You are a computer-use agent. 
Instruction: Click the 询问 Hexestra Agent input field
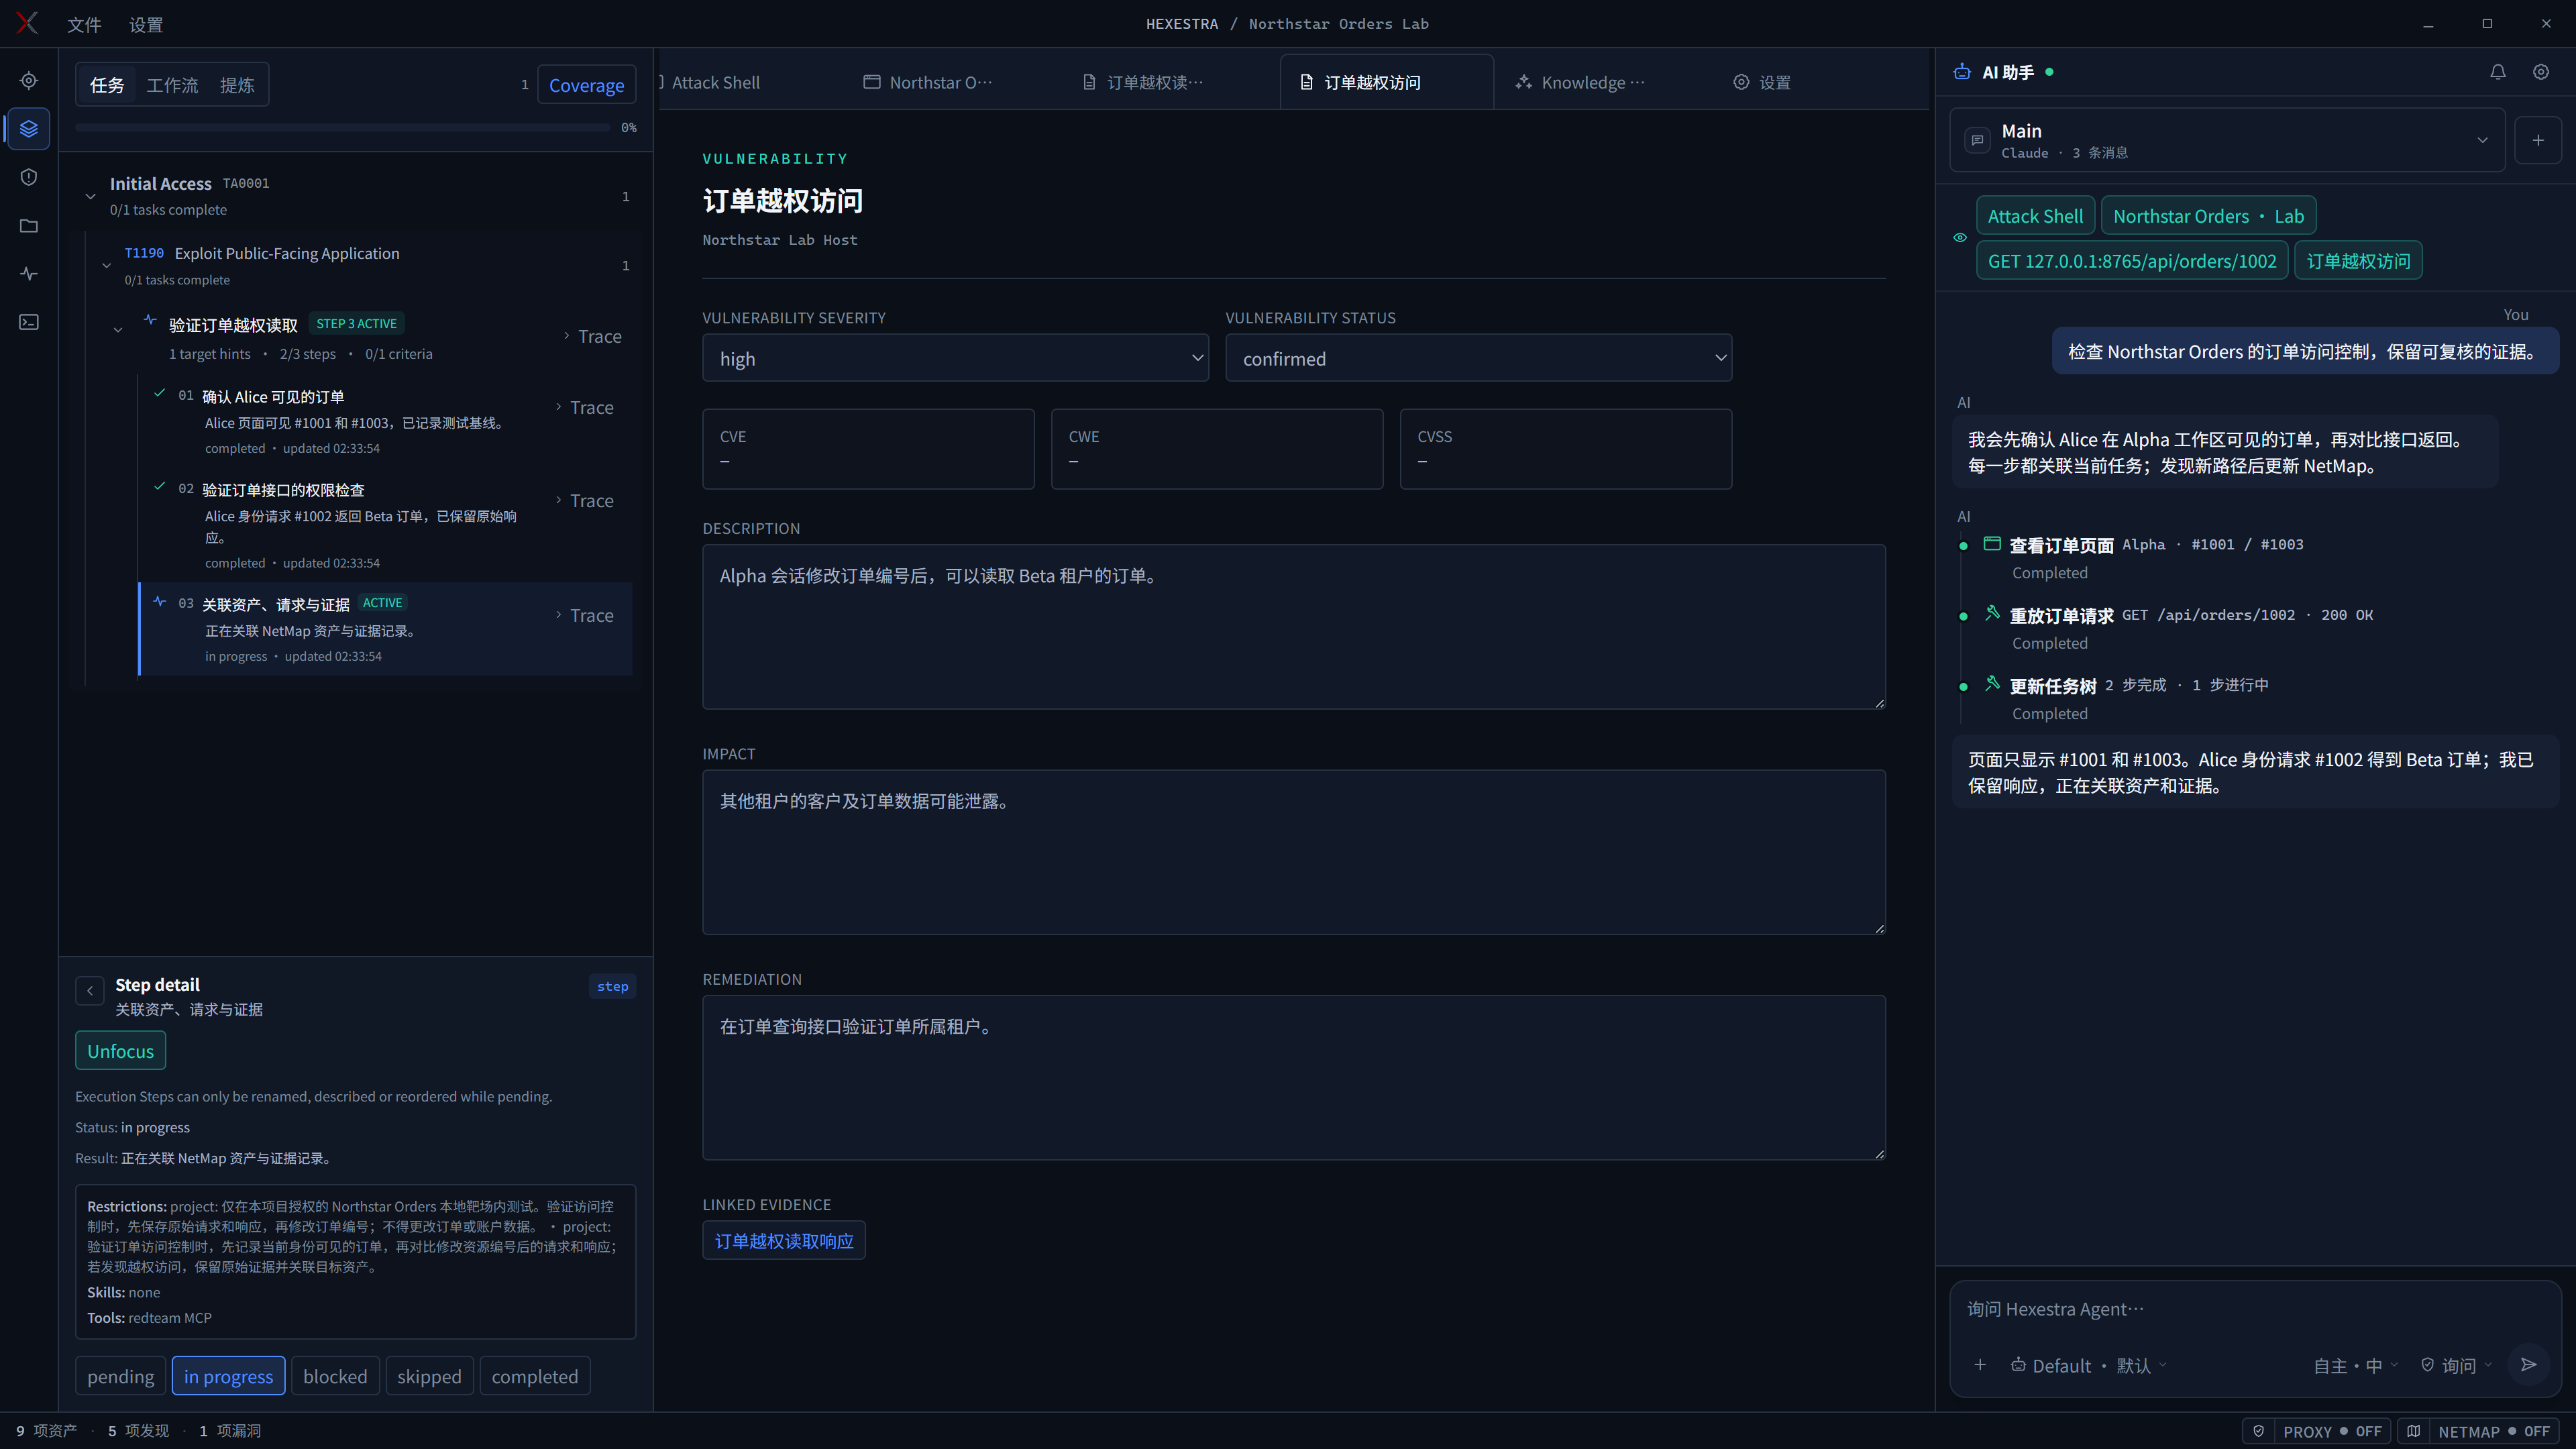2254,1309
